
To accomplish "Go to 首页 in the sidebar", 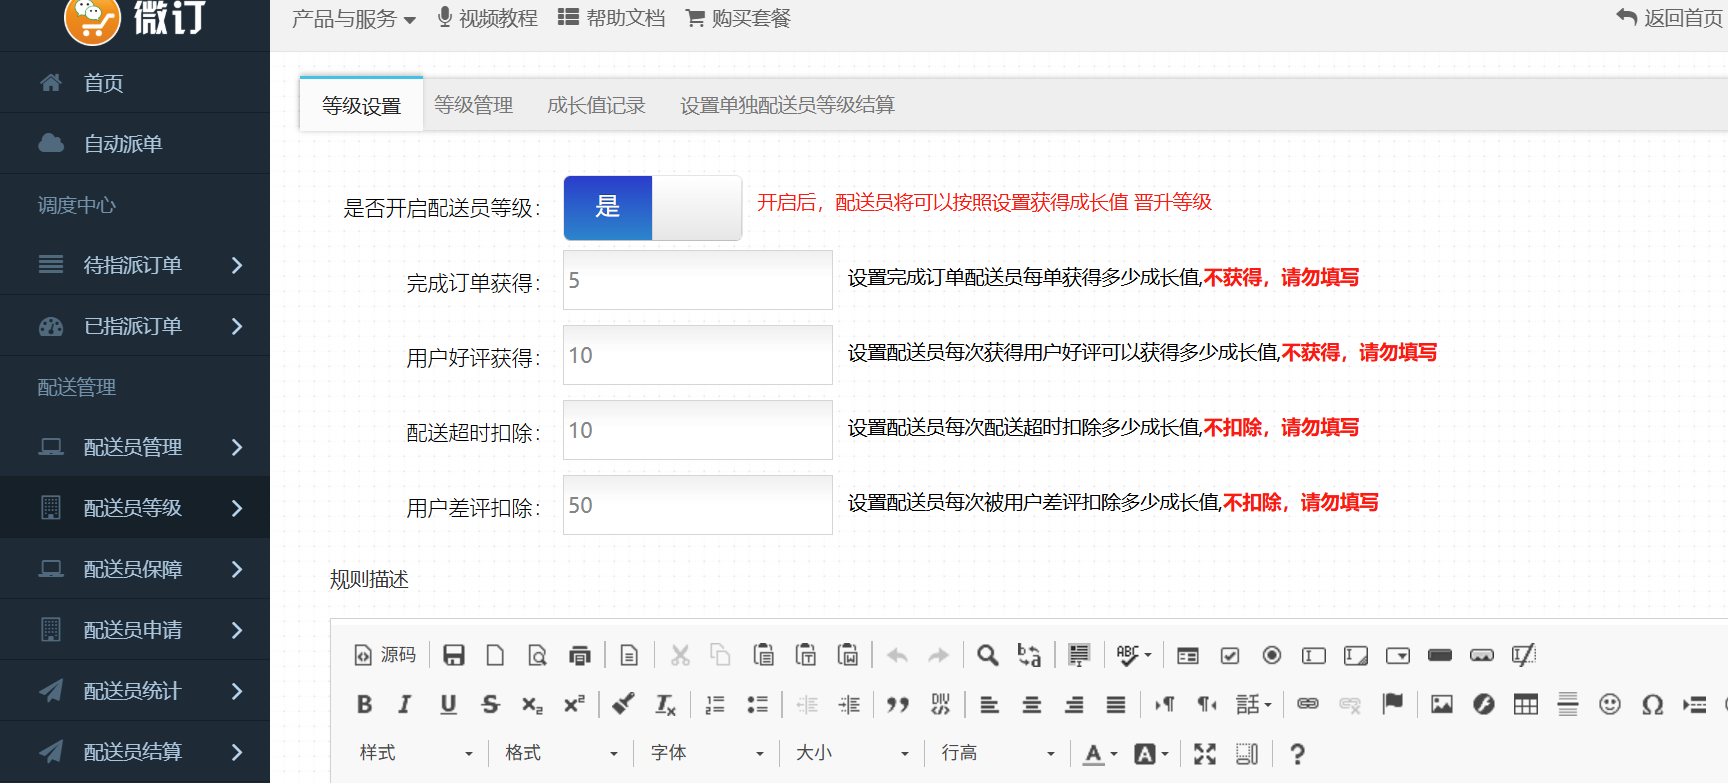I will coord(135,83).
